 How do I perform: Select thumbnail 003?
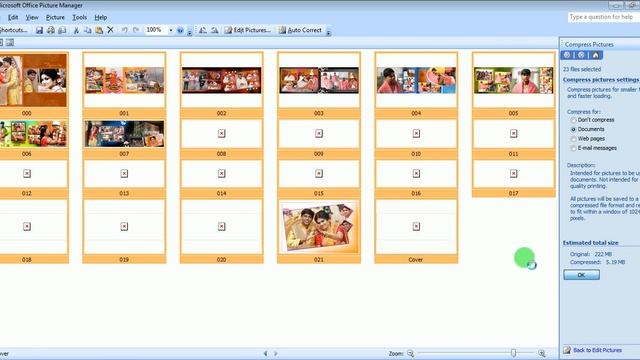click(x=319, y=85)
